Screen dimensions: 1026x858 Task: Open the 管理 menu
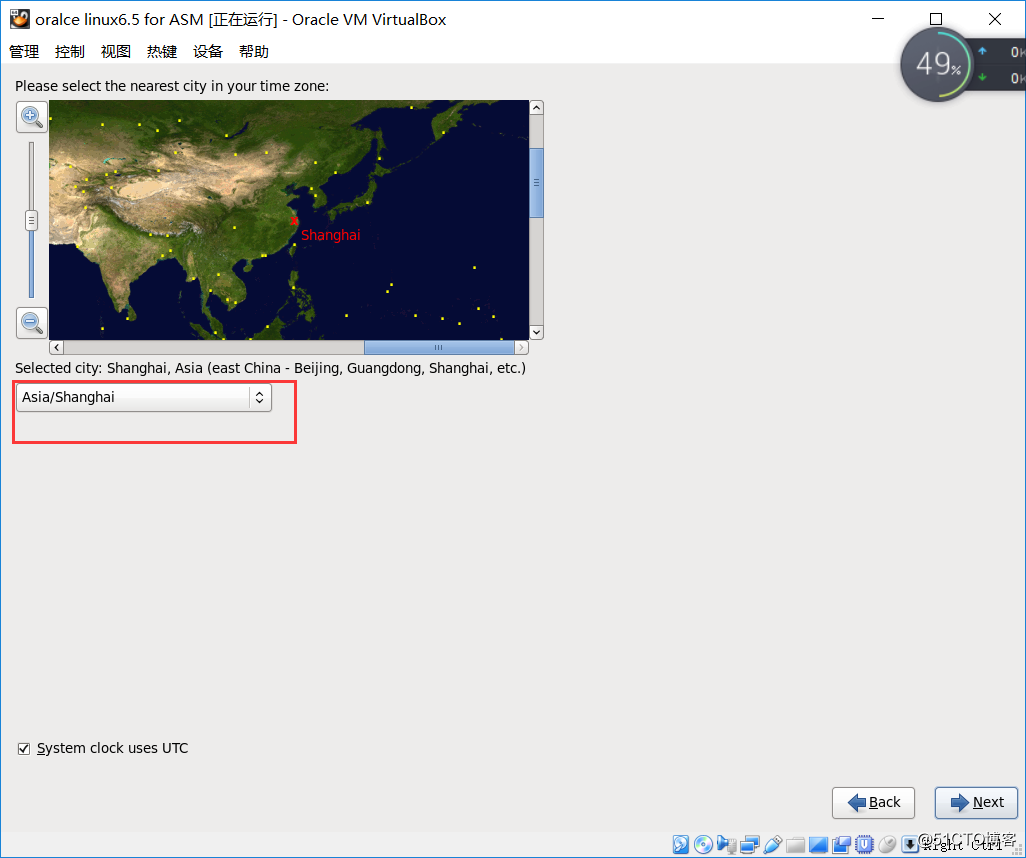click(24, 52)
